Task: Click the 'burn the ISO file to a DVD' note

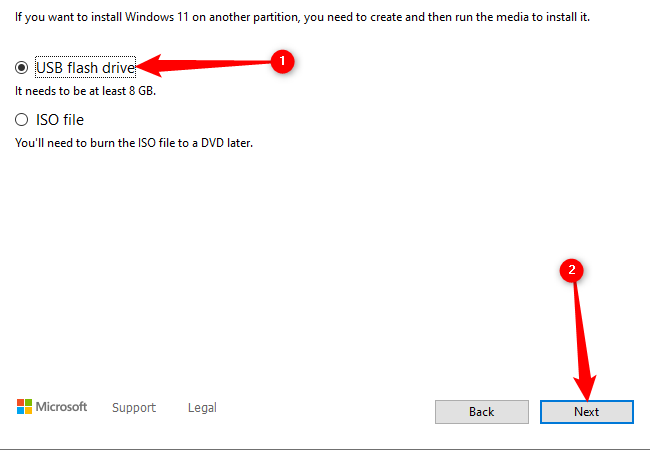Action: point(135,143)
